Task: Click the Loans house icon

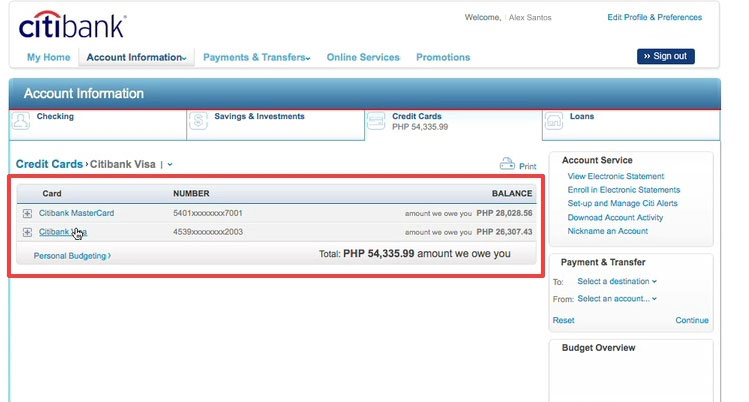Action: (554, 121)
